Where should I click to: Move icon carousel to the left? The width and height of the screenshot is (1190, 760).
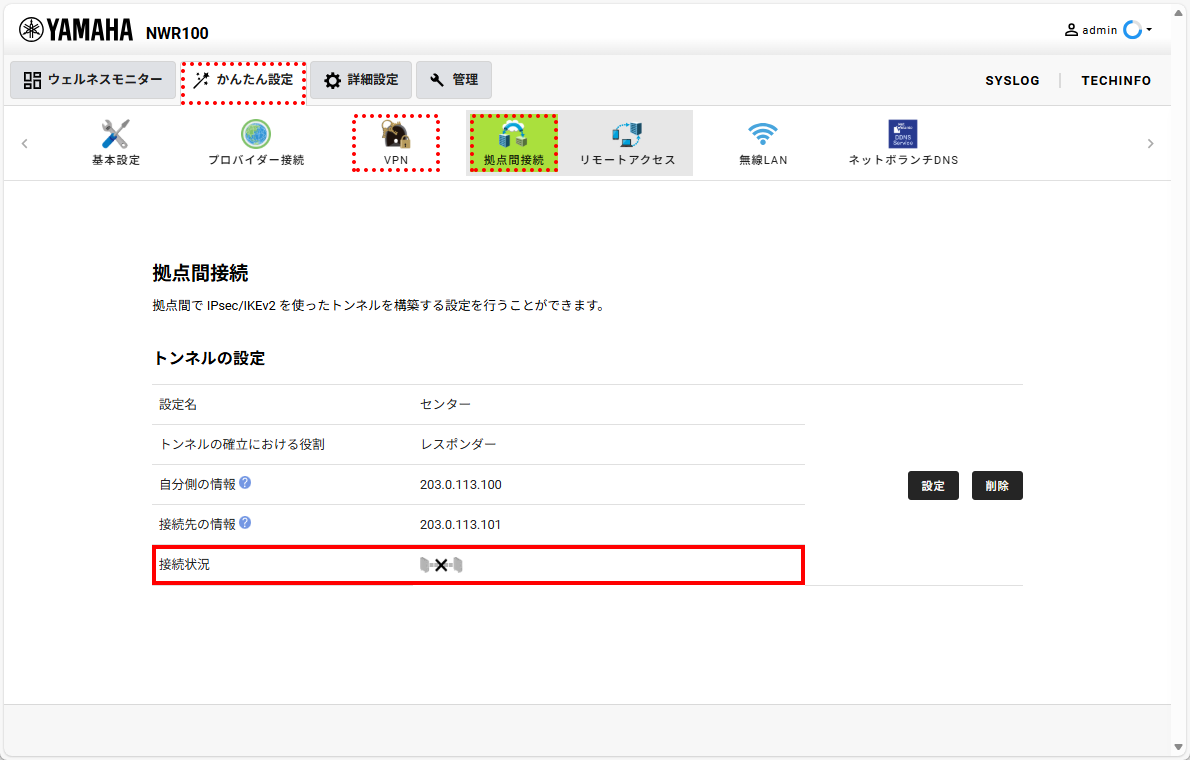[x=24, y=143]
